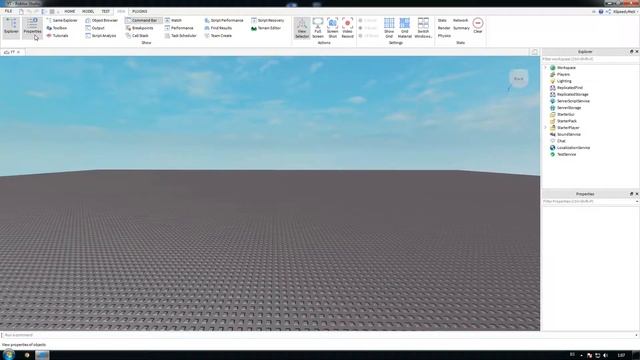Viewport: 640px width, 360px height.
Task: Open the Task Scheduler panel
Action: click(x=180, y=36)
